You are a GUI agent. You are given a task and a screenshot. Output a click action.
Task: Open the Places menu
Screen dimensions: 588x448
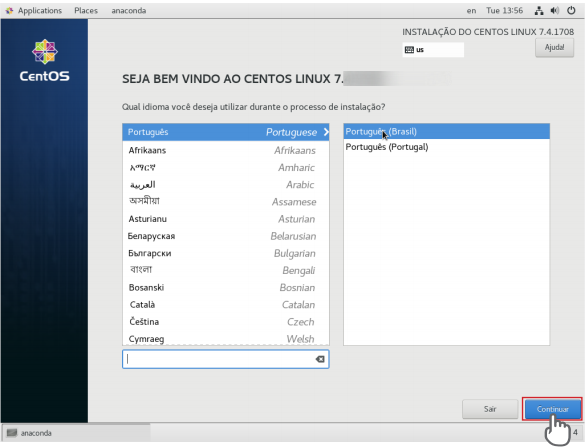(x=86, y=10)
